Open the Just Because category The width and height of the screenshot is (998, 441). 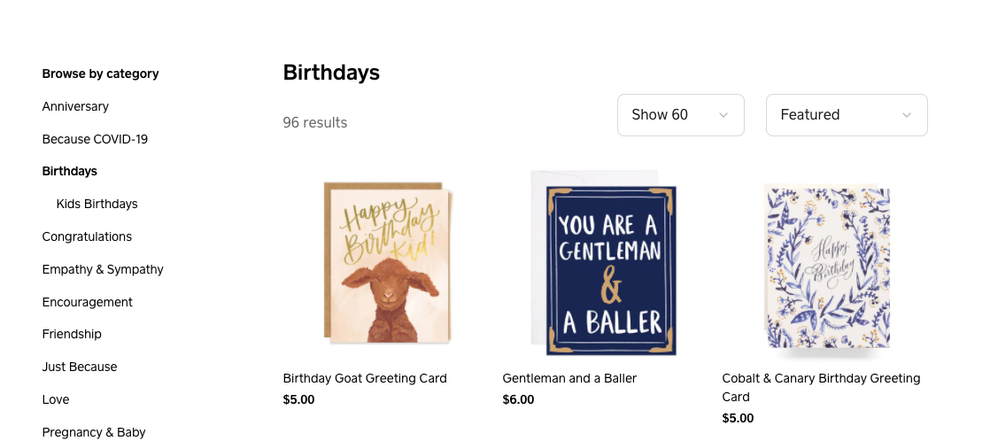(x=79, y=367)
